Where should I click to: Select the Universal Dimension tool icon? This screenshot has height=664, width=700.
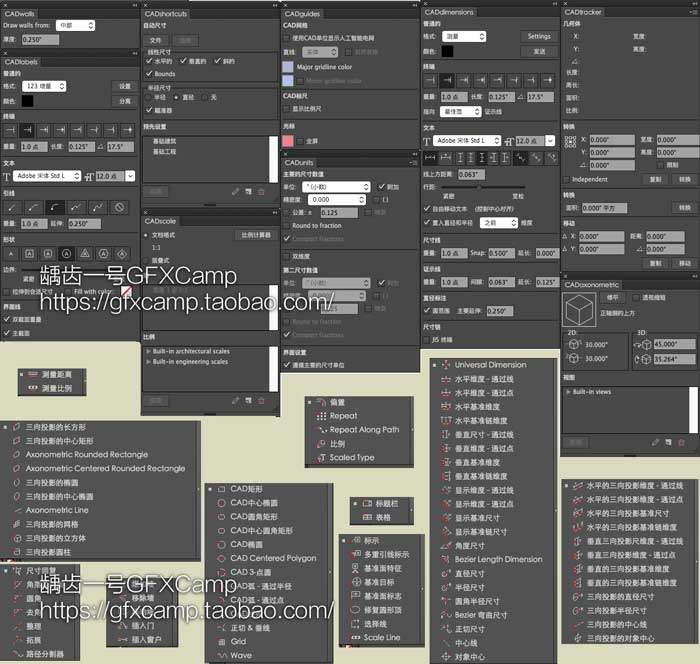[x=446, y=365]
